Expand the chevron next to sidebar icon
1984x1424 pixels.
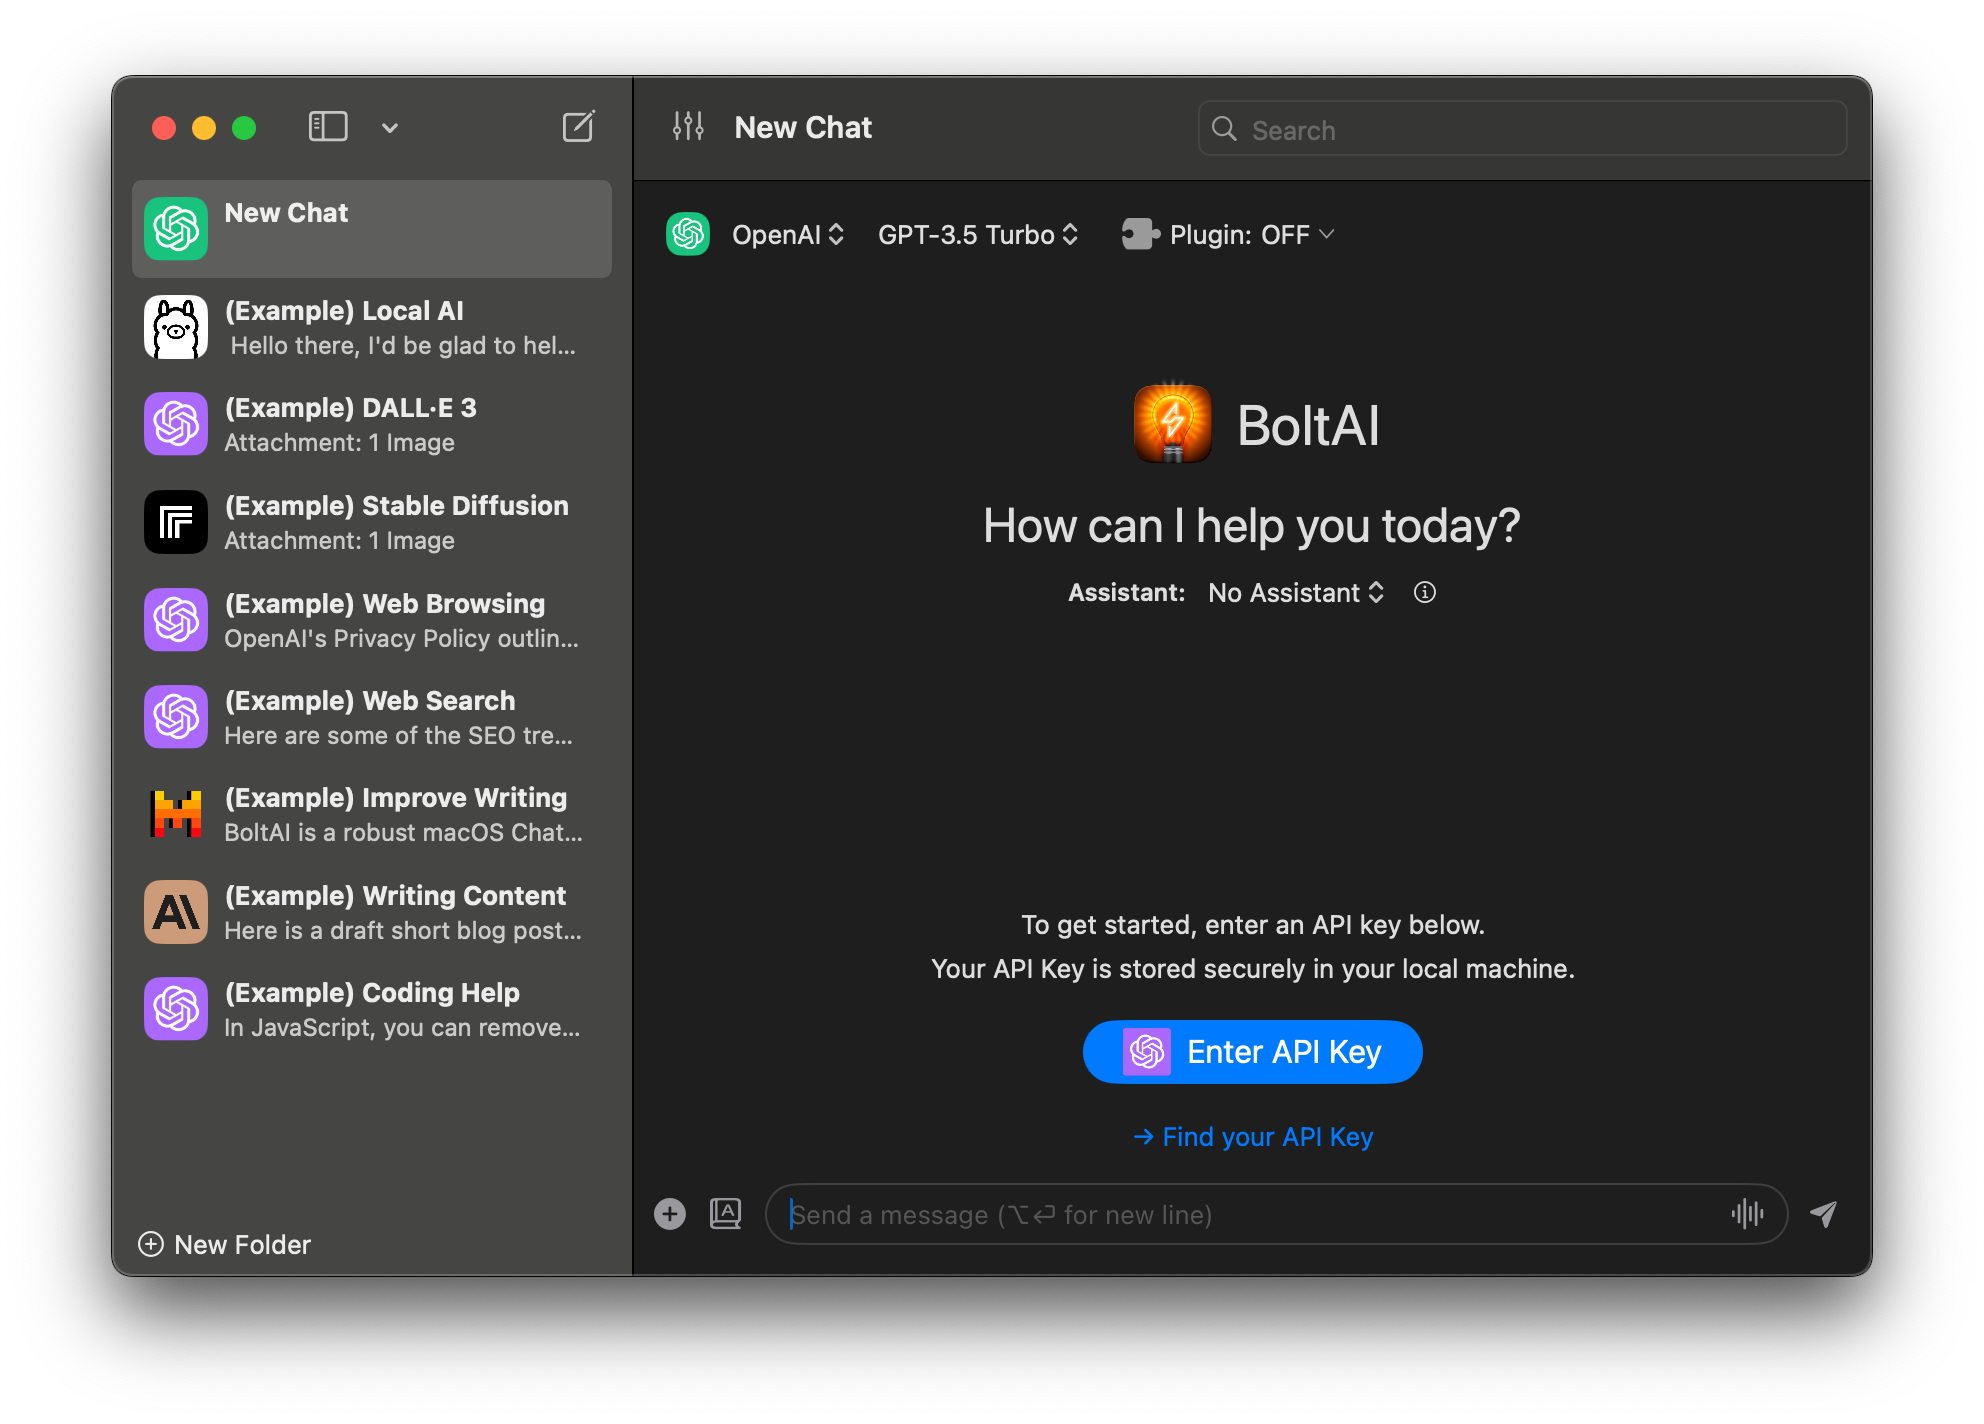pos(390,128)
